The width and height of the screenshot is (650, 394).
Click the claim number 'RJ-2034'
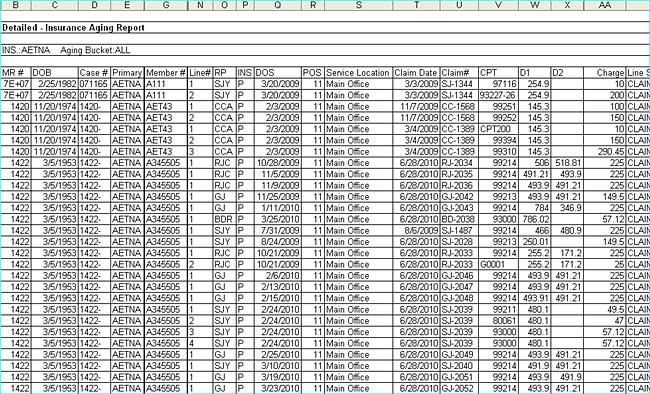(459, 163)
